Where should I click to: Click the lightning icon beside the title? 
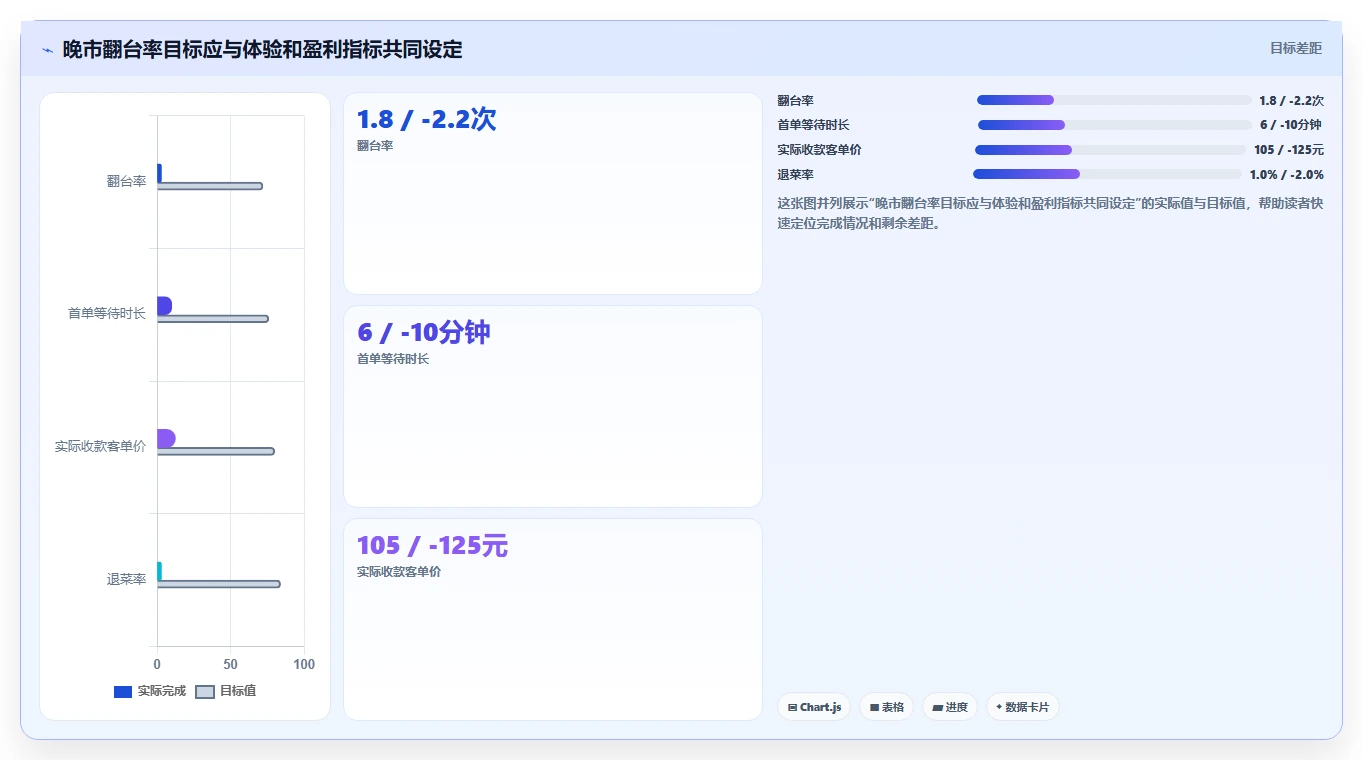(x=48, y=49)
